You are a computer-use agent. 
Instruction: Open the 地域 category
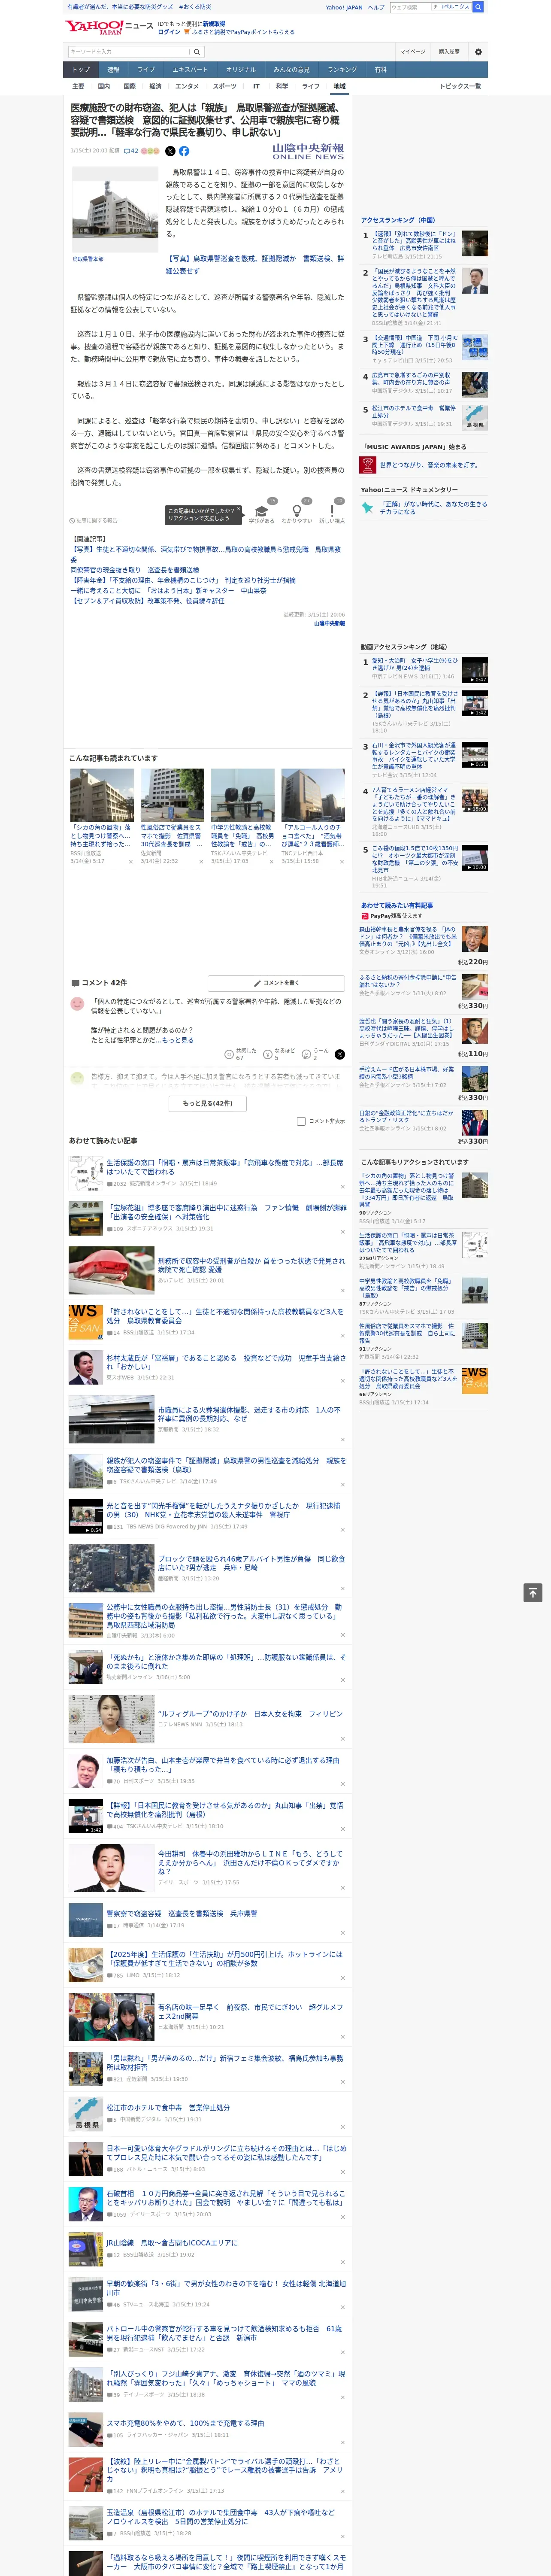[x=340, y=86]
